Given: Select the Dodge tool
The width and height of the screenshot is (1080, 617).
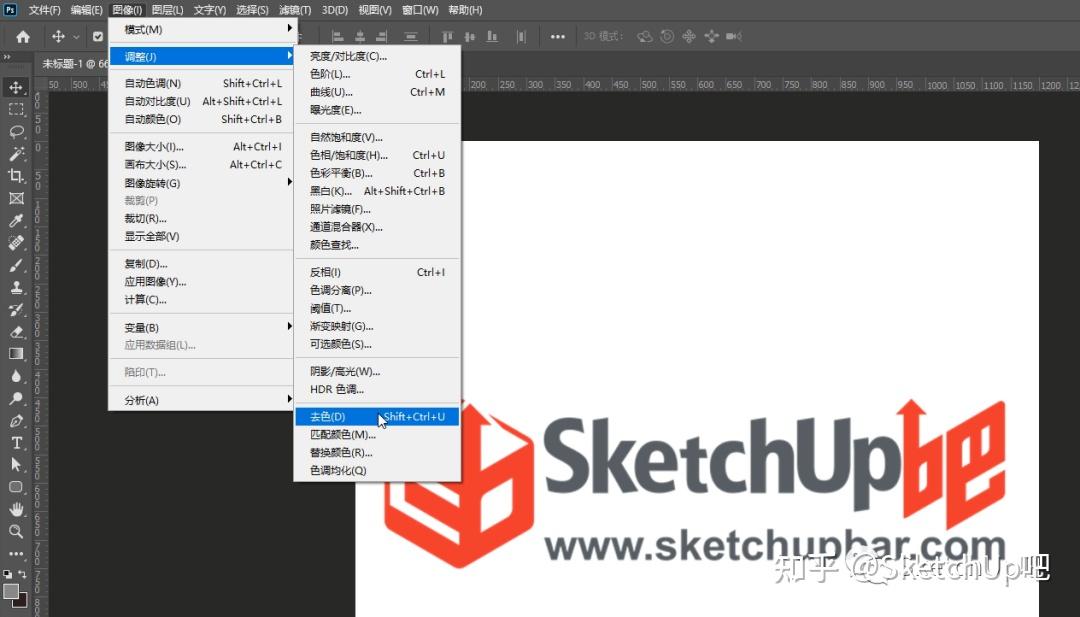Looking at the screenshot, I should tap(17, 398).
